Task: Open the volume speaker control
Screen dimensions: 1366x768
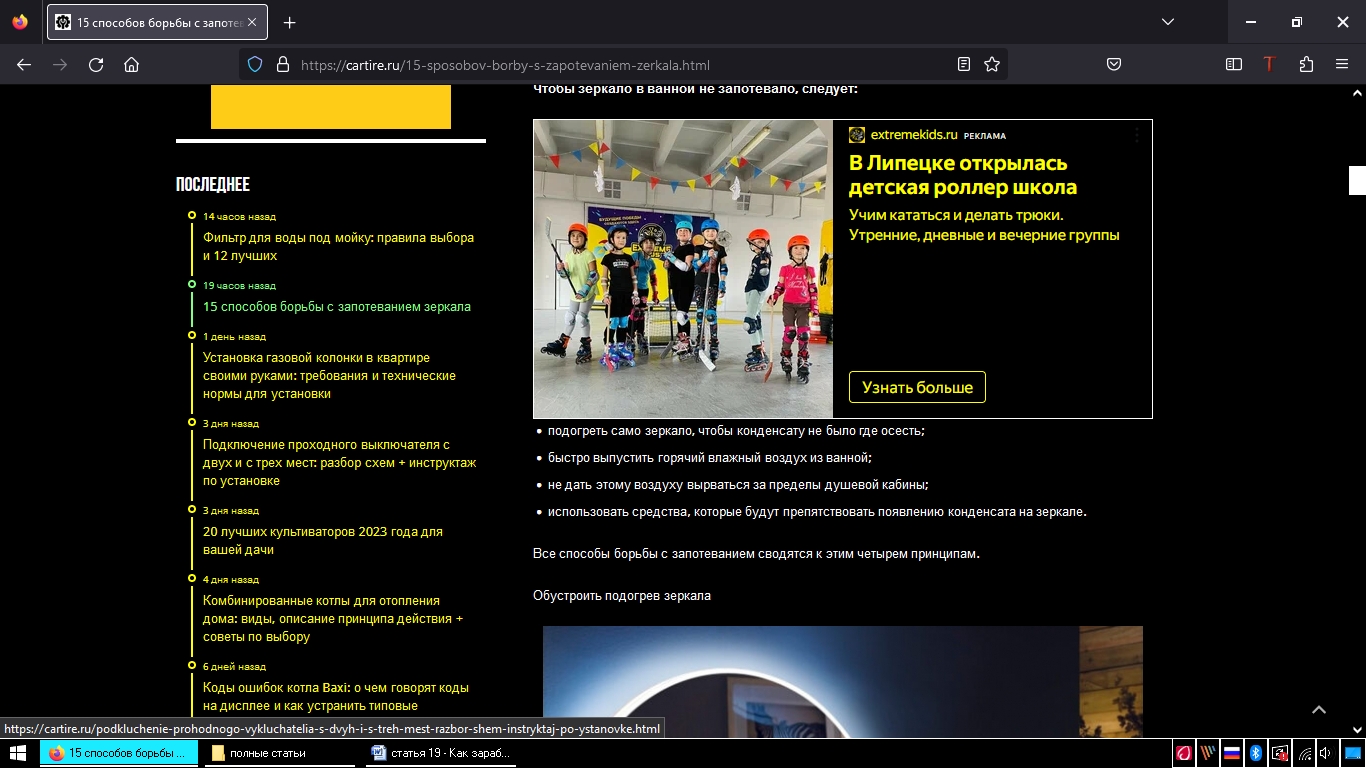Action: tap(1326, 753)
